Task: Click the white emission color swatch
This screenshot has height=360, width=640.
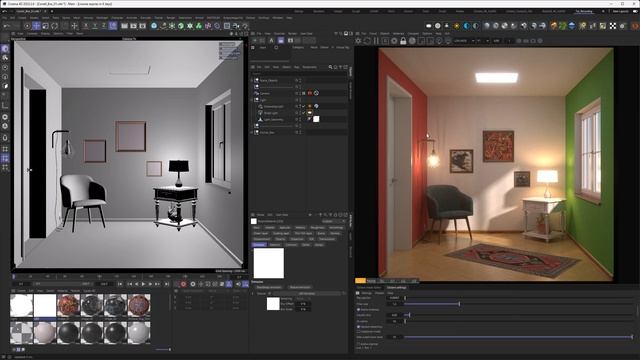Action: (269, 263)
